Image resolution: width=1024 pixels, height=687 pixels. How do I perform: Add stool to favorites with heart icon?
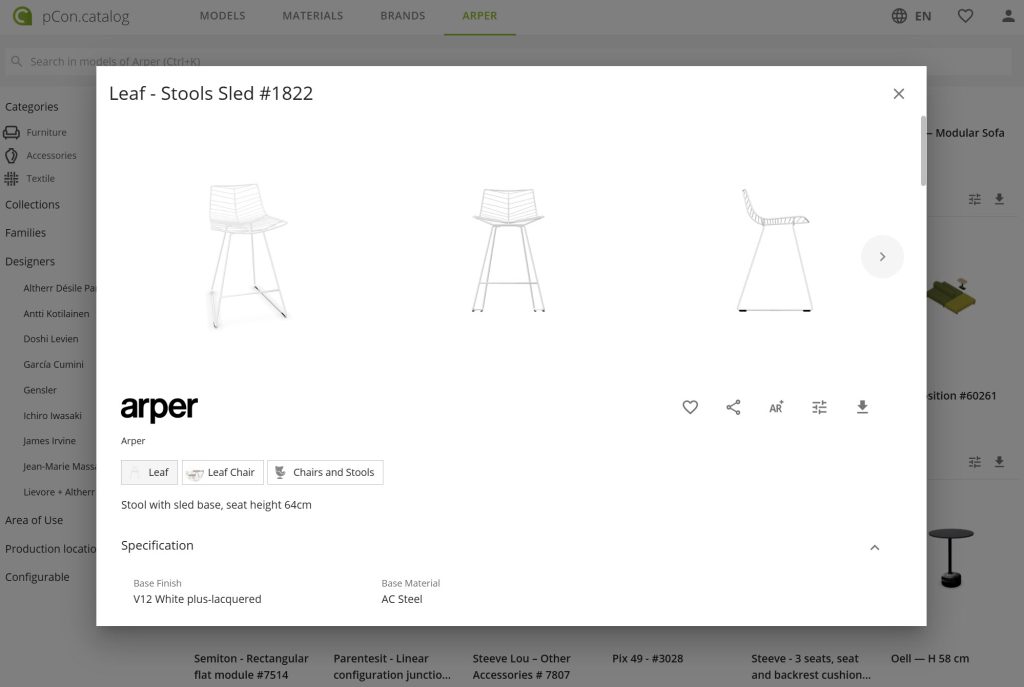pyautogui.click(x=690, y=407)
